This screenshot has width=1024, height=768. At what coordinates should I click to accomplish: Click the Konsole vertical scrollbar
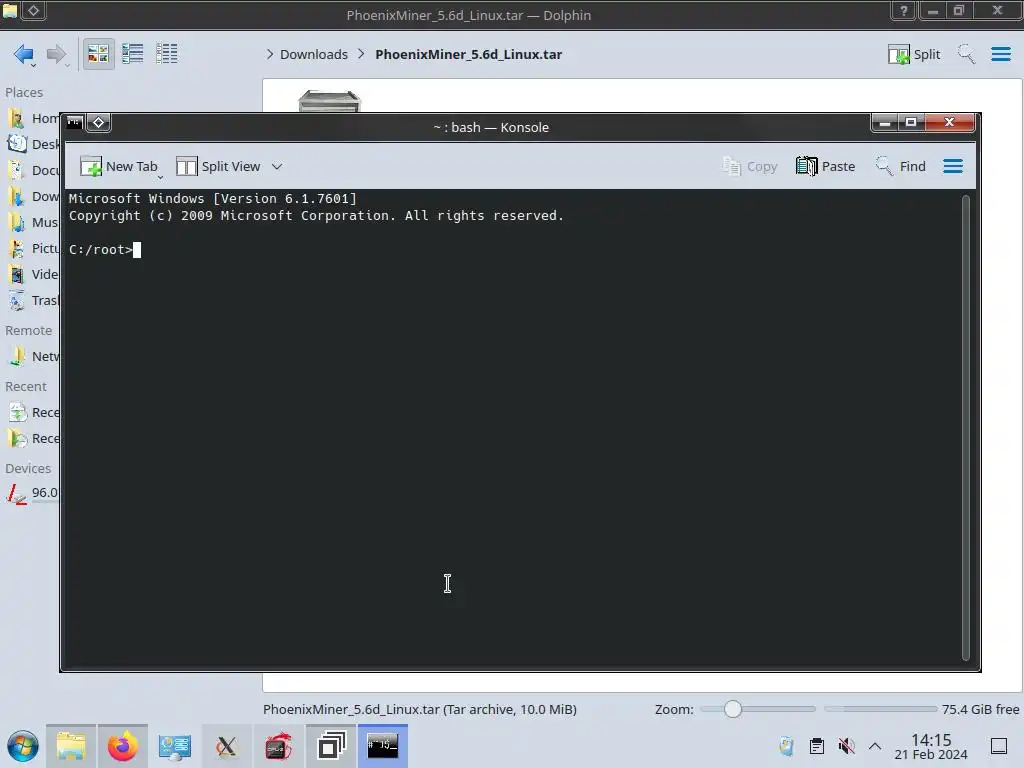(x=965, y=428)
